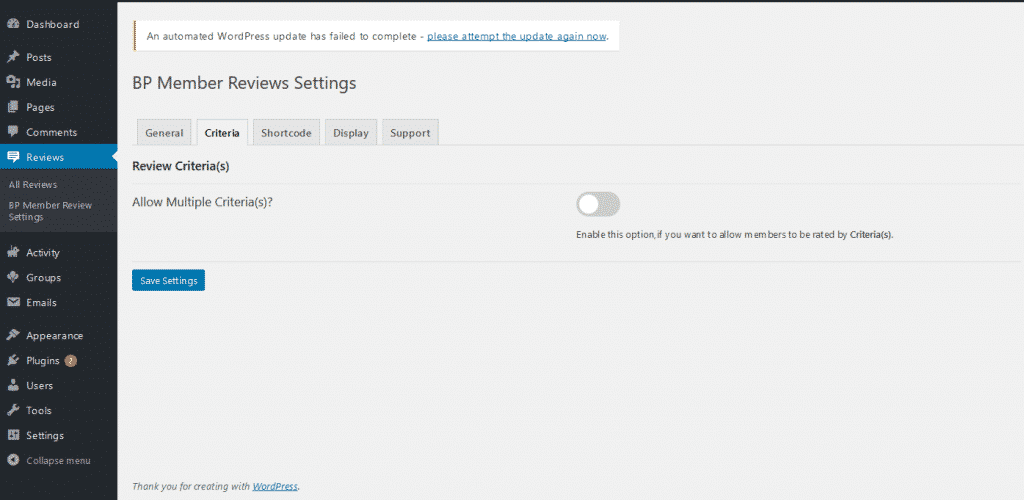Viewport: 1024px width, 500px height.
Task: Click the Comments bubble icon
Action: (12, 132)
